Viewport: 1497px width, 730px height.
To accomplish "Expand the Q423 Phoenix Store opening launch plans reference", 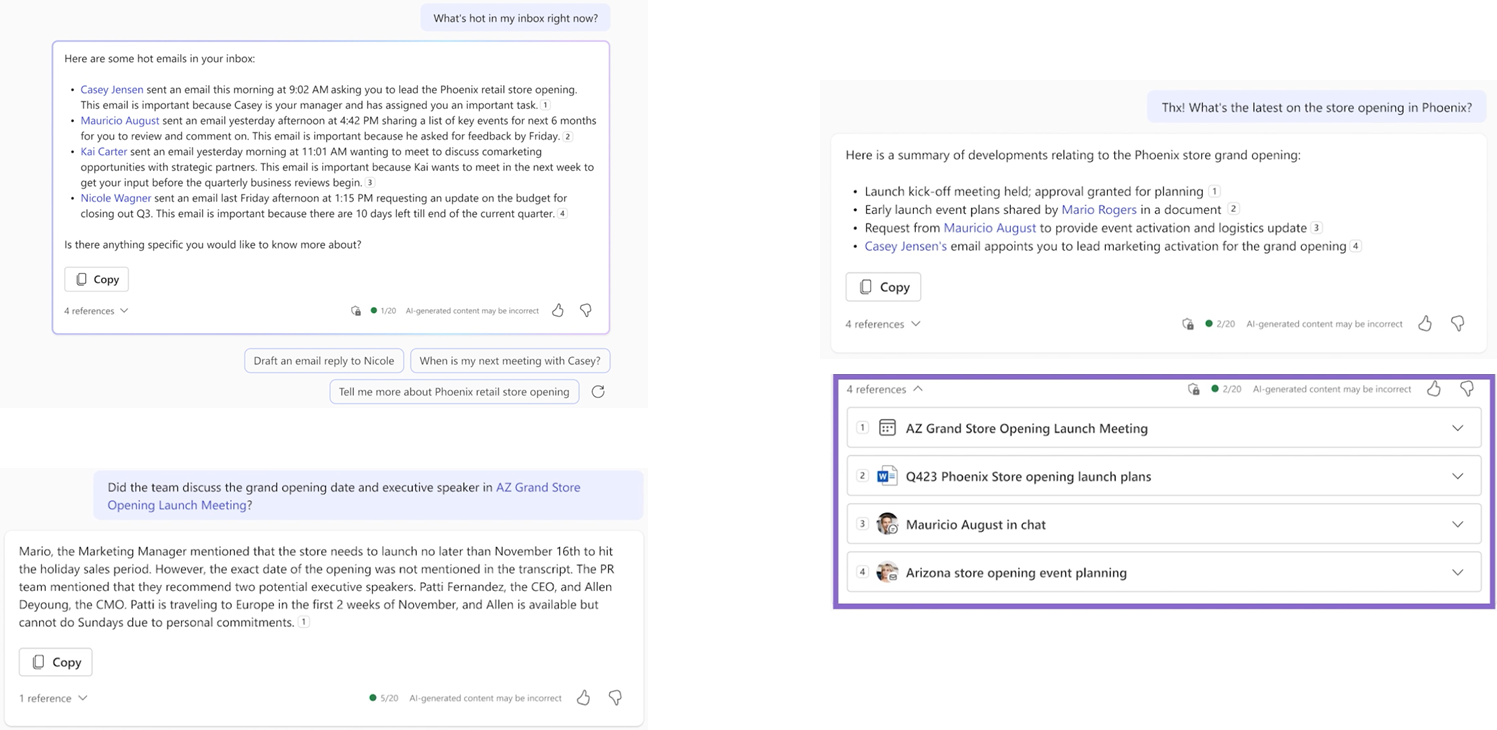I will [1457, 476].
